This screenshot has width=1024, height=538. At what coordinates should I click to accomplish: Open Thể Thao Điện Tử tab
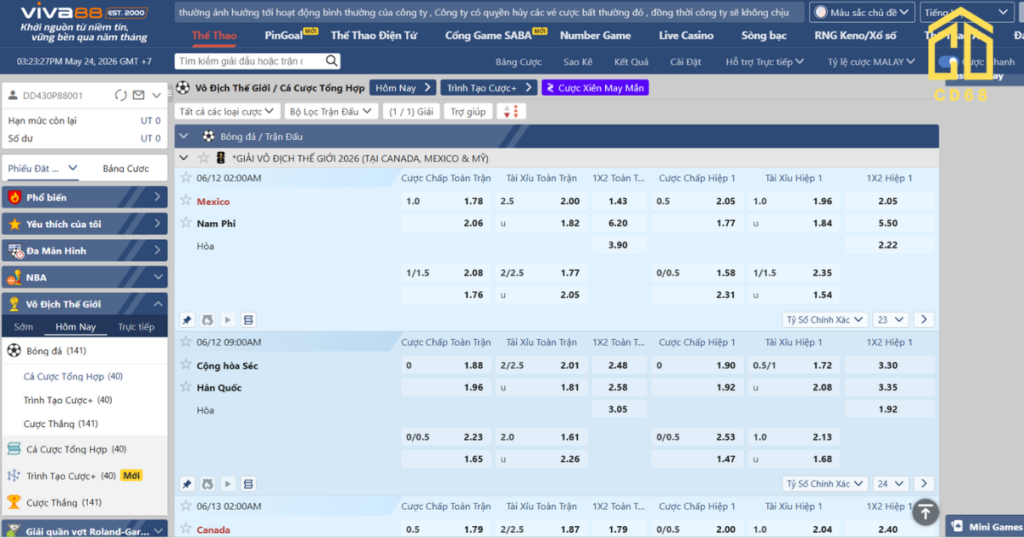tap(374, 35)
